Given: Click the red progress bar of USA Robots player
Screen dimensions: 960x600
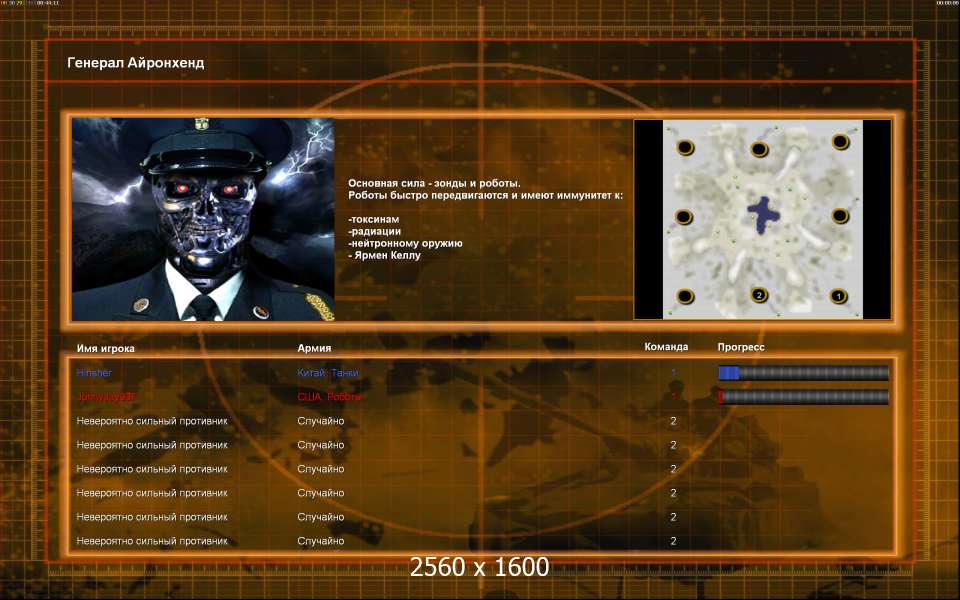Looking at the screenshot, I should point(803,397).
